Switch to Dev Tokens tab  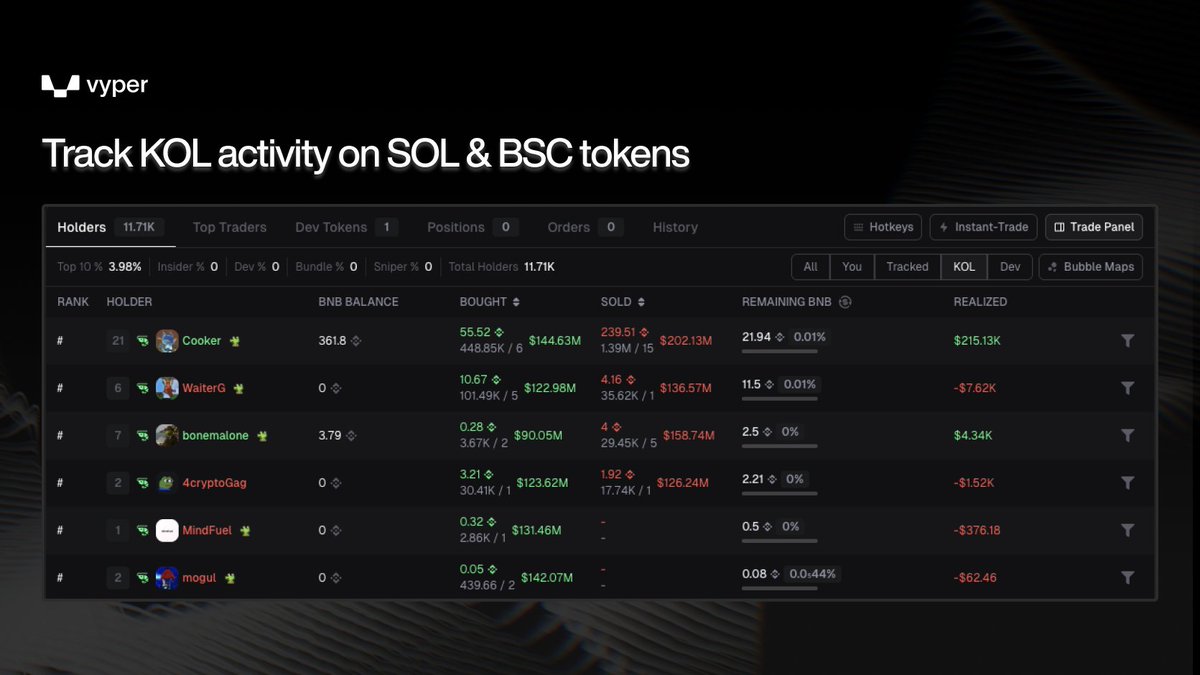(346, 227)
